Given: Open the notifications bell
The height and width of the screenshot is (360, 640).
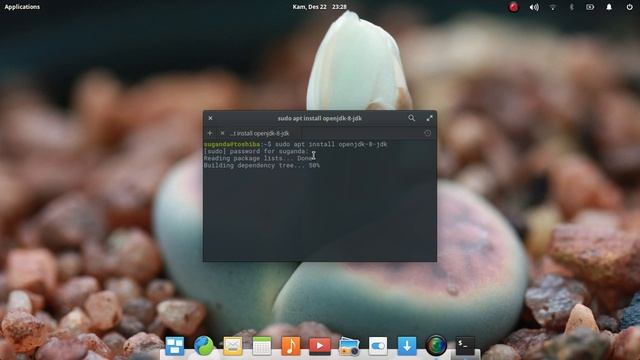Looking at the screenshot, I should point(609,7).
